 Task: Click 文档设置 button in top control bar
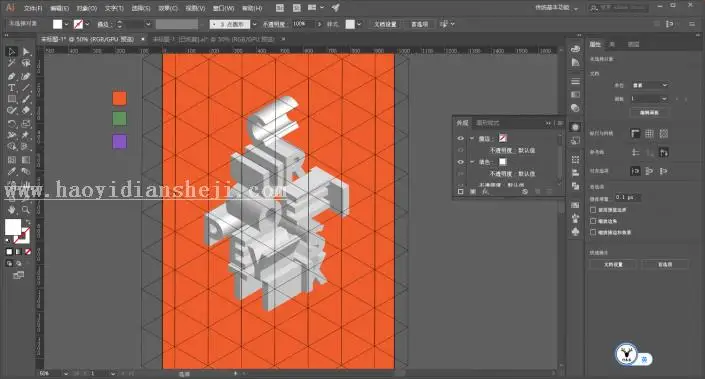pyautogui.click(x=385, y=24)
